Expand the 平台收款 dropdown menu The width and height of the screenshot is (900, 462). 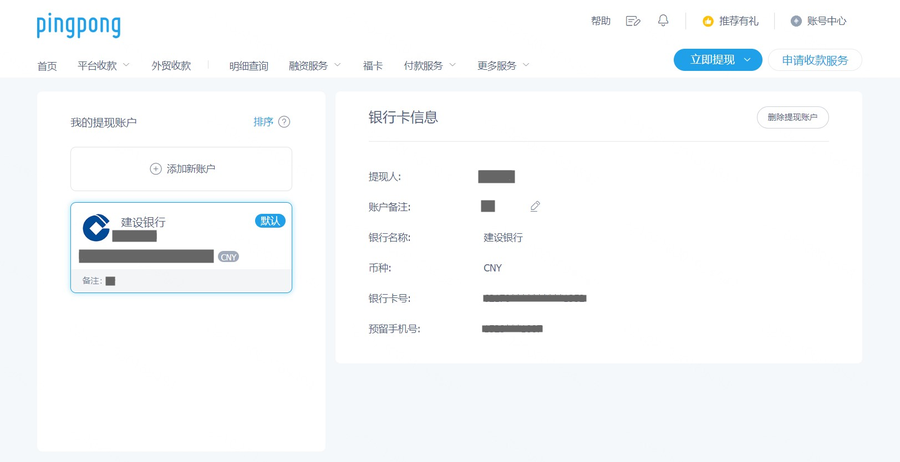103,66
